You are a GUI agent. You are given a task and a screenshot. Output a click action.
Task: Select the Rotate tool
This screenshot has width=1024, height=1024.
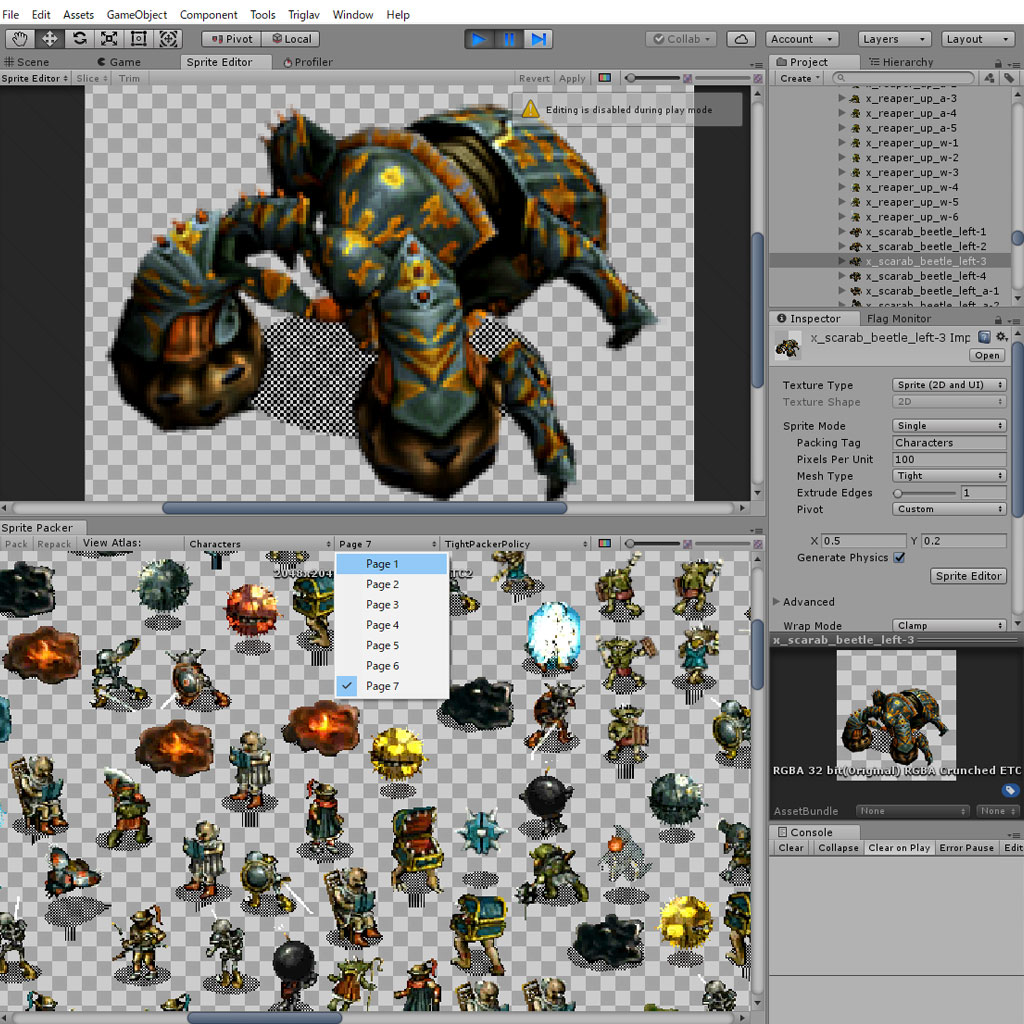(x=80, y=39)
